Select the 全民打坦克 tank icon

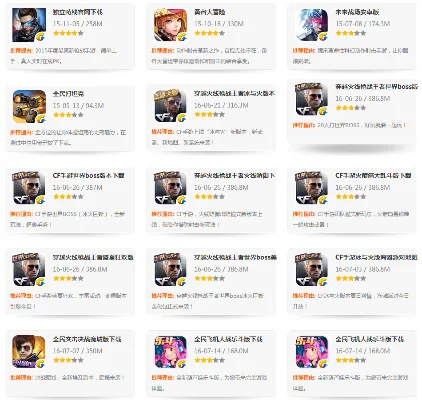pos(29,106)
